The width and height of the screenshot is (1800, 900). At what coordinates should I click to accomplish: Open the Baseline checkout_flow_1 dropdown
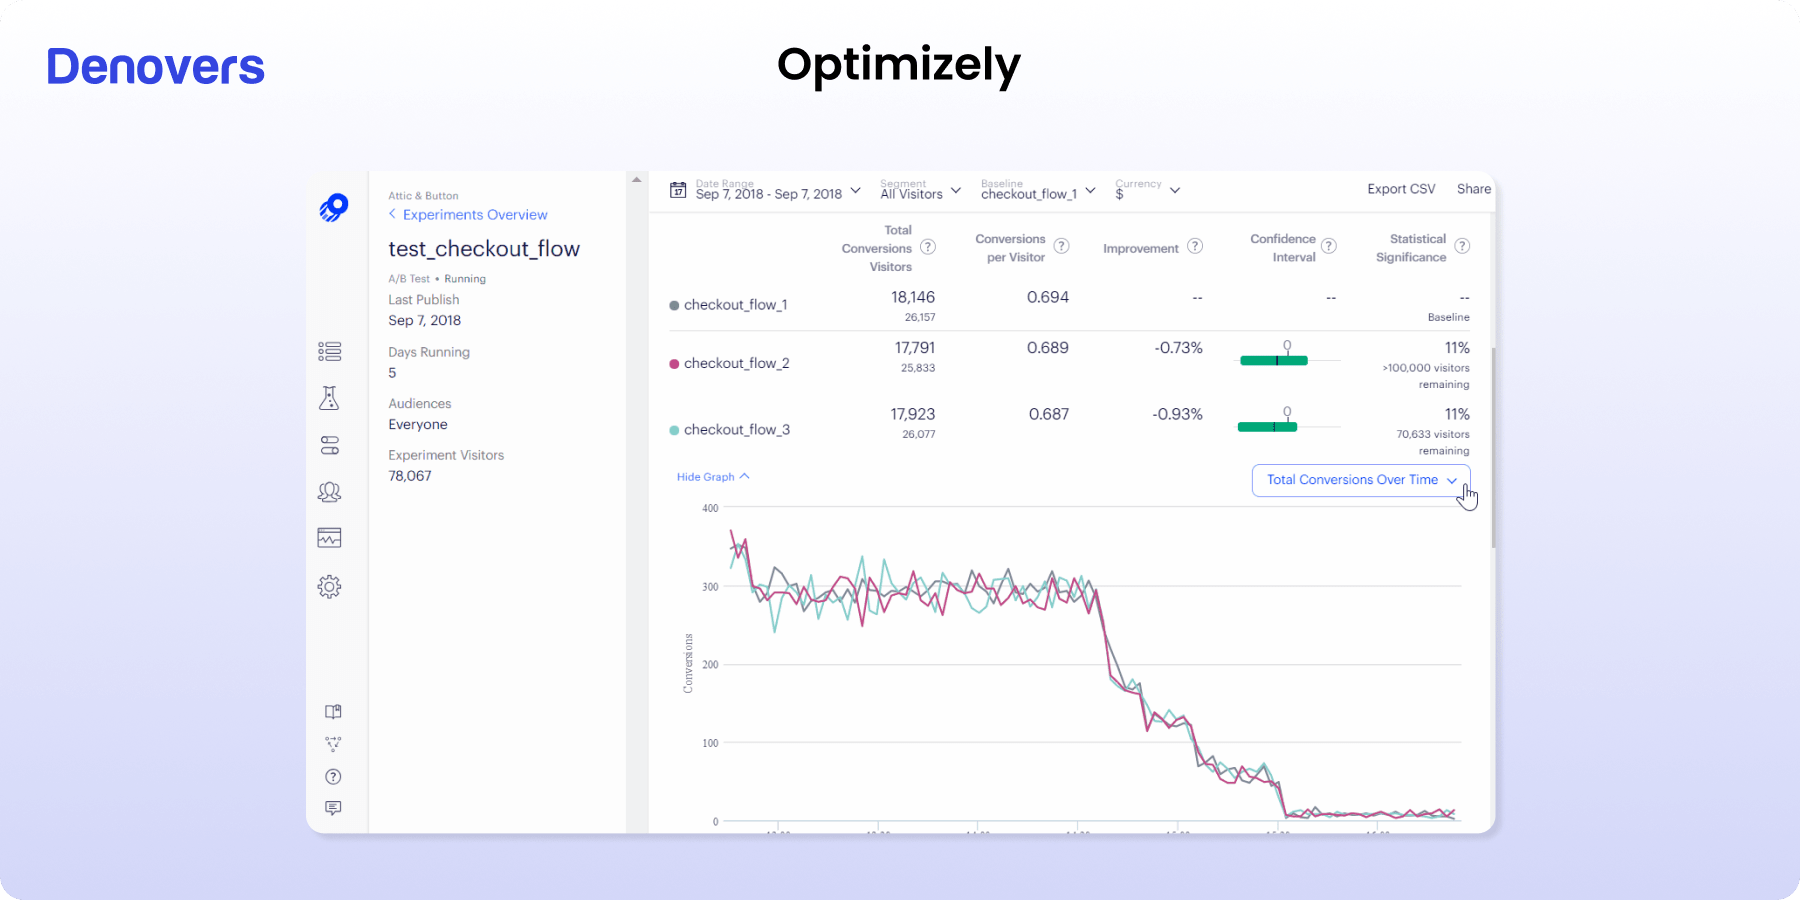click(x=1038, y=190)
